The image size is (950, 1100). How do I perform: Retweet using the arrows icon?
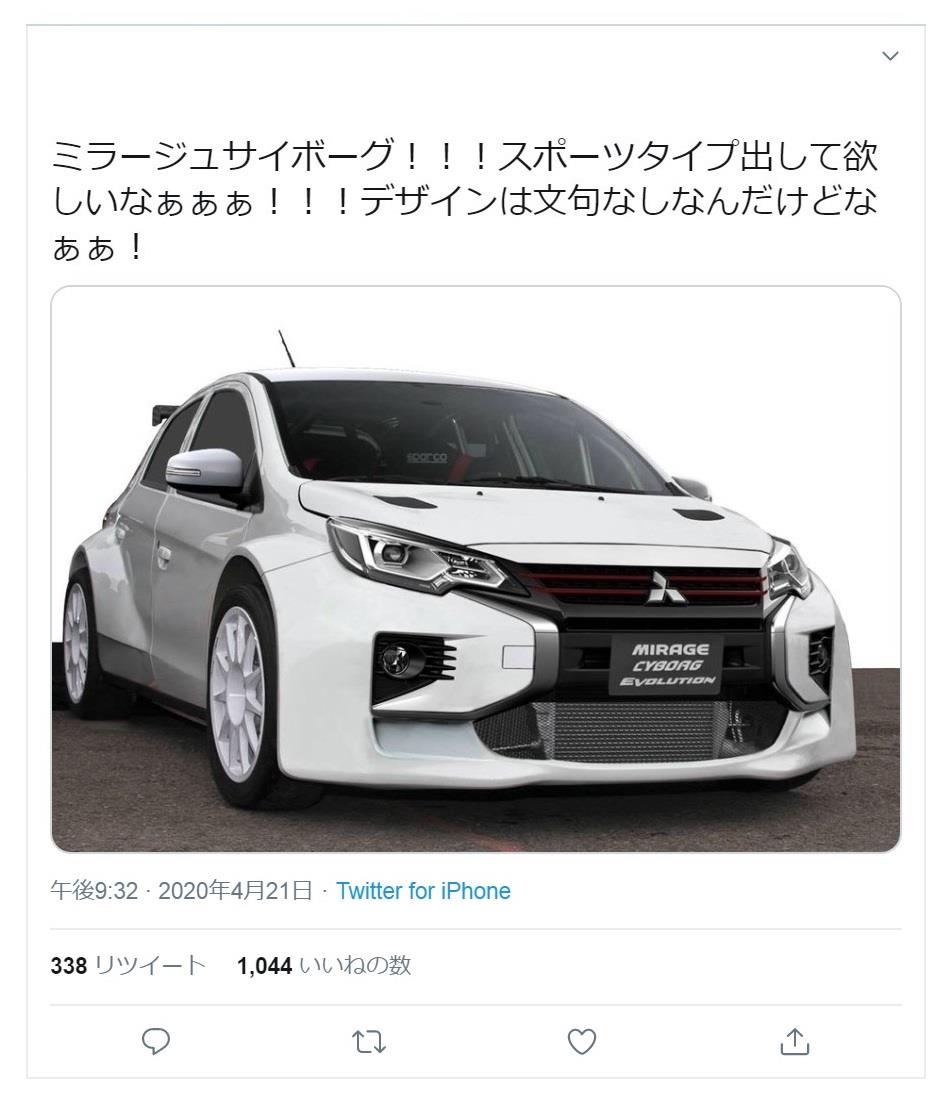368,1042
